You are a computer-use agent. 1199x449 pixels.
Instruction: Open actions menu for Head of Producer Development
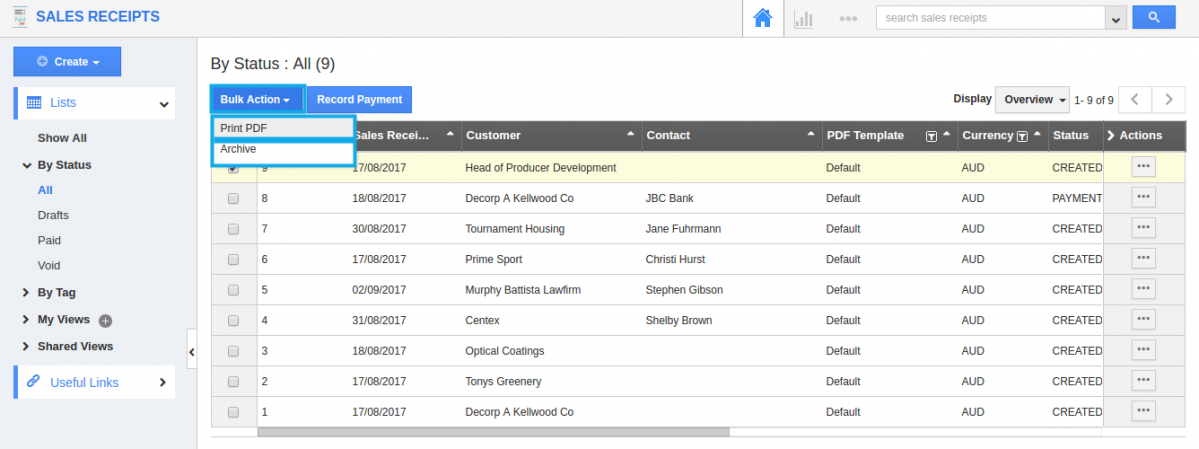(x=1143, y=167)
